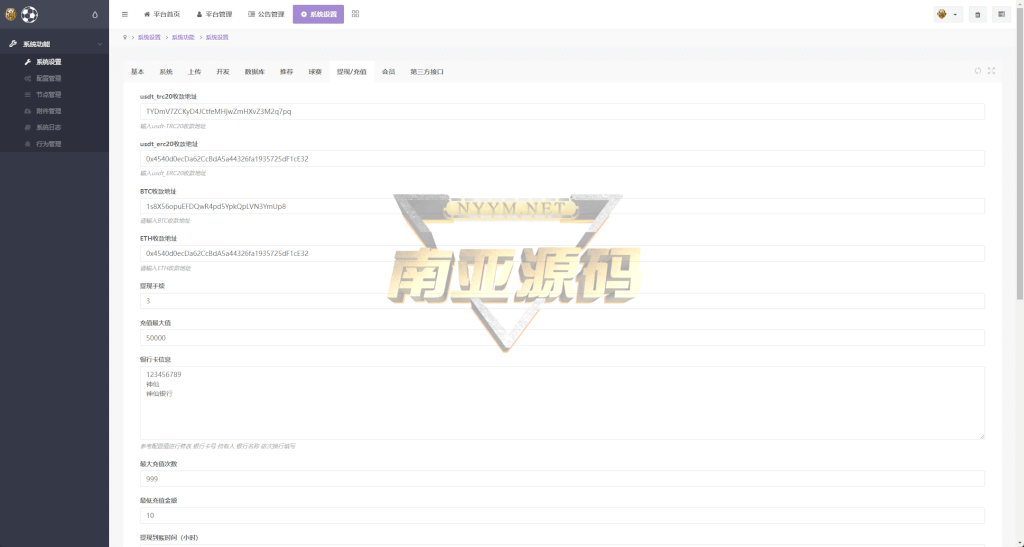Click the BTC收款地址 input field

[562, 206]
